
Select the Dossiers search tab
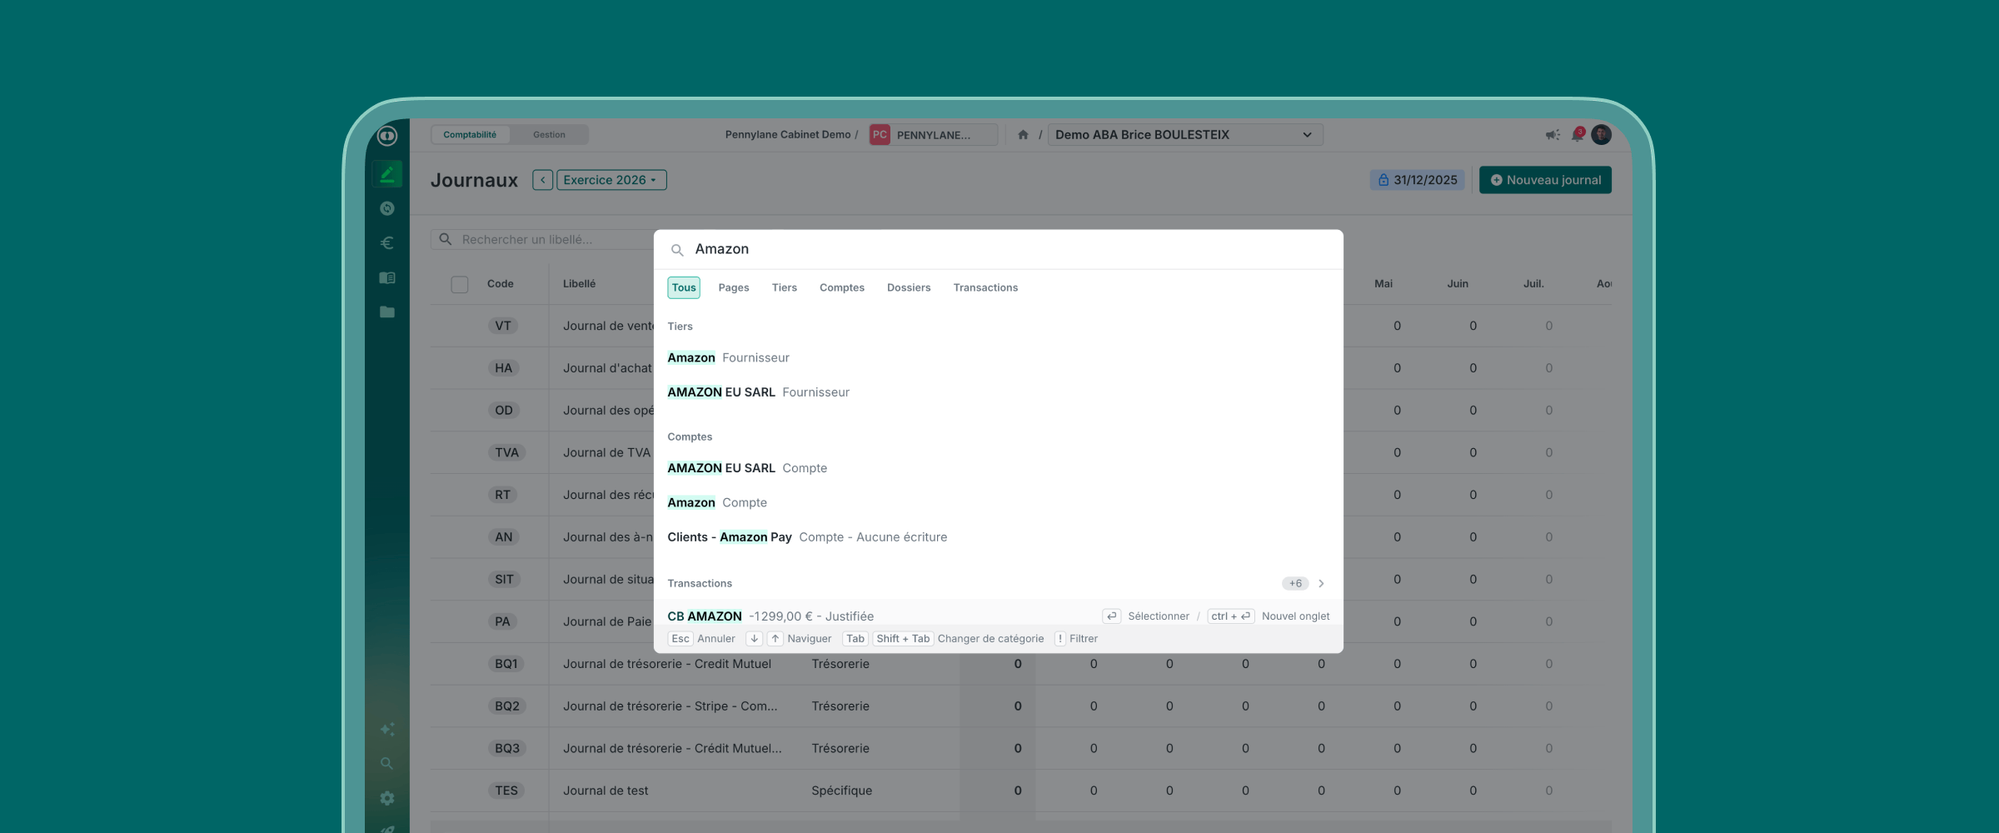[908, 288]
